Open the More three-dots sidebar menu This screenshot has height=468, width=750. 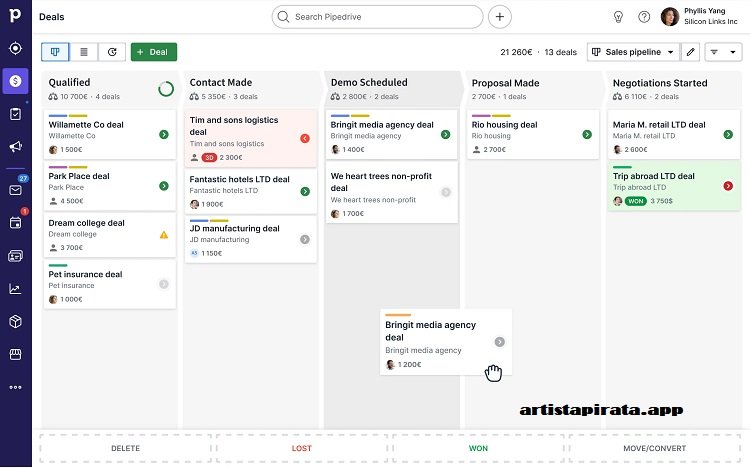[15, 387]
